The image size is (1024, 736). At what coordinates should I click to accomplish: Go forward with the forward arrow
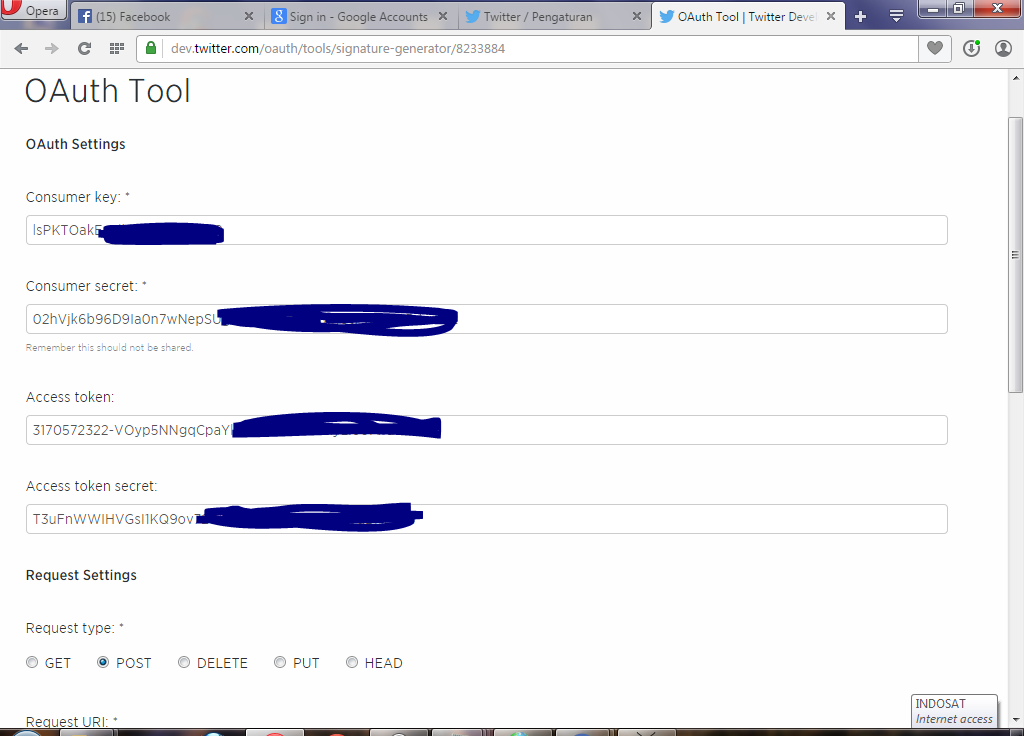[52, 48]
